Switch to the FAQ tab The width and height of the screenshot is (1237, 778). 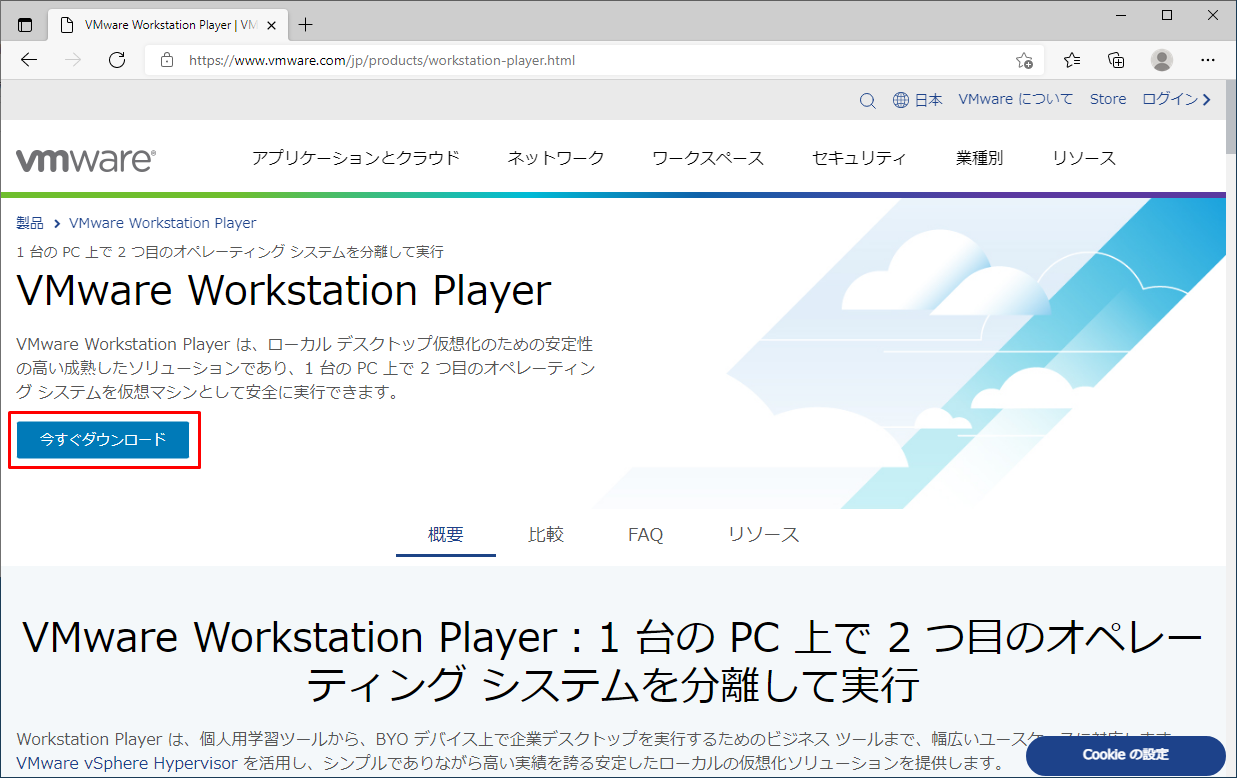point(645,535)
